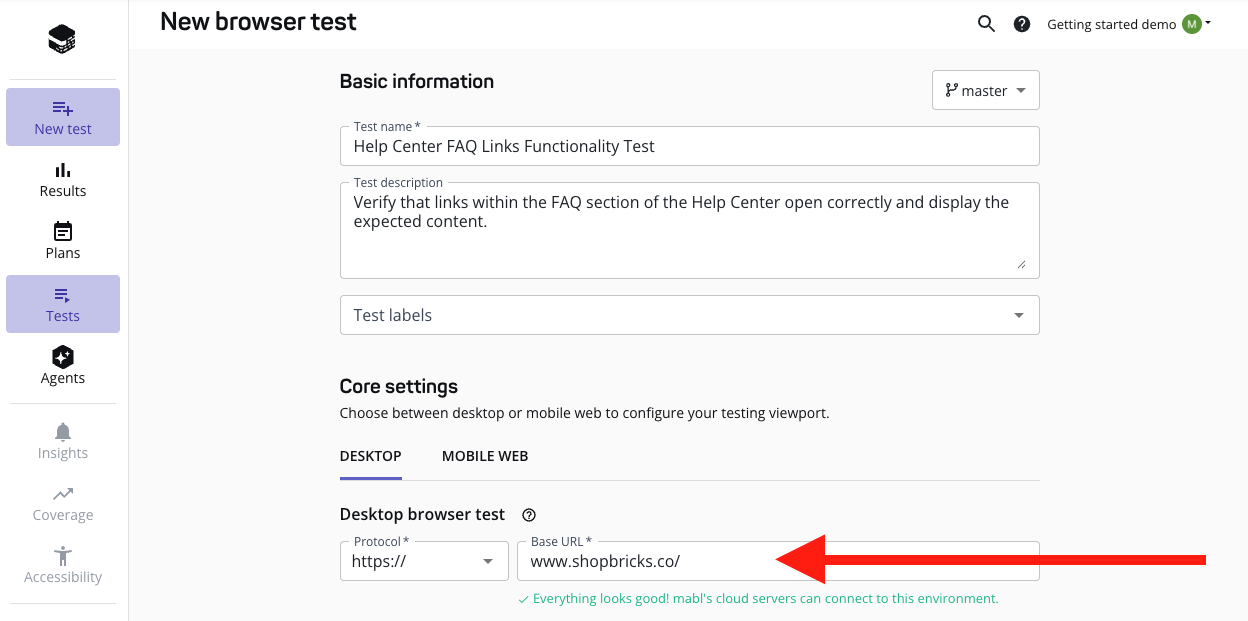Switch to the DESKTOP tab

point(371,456)
